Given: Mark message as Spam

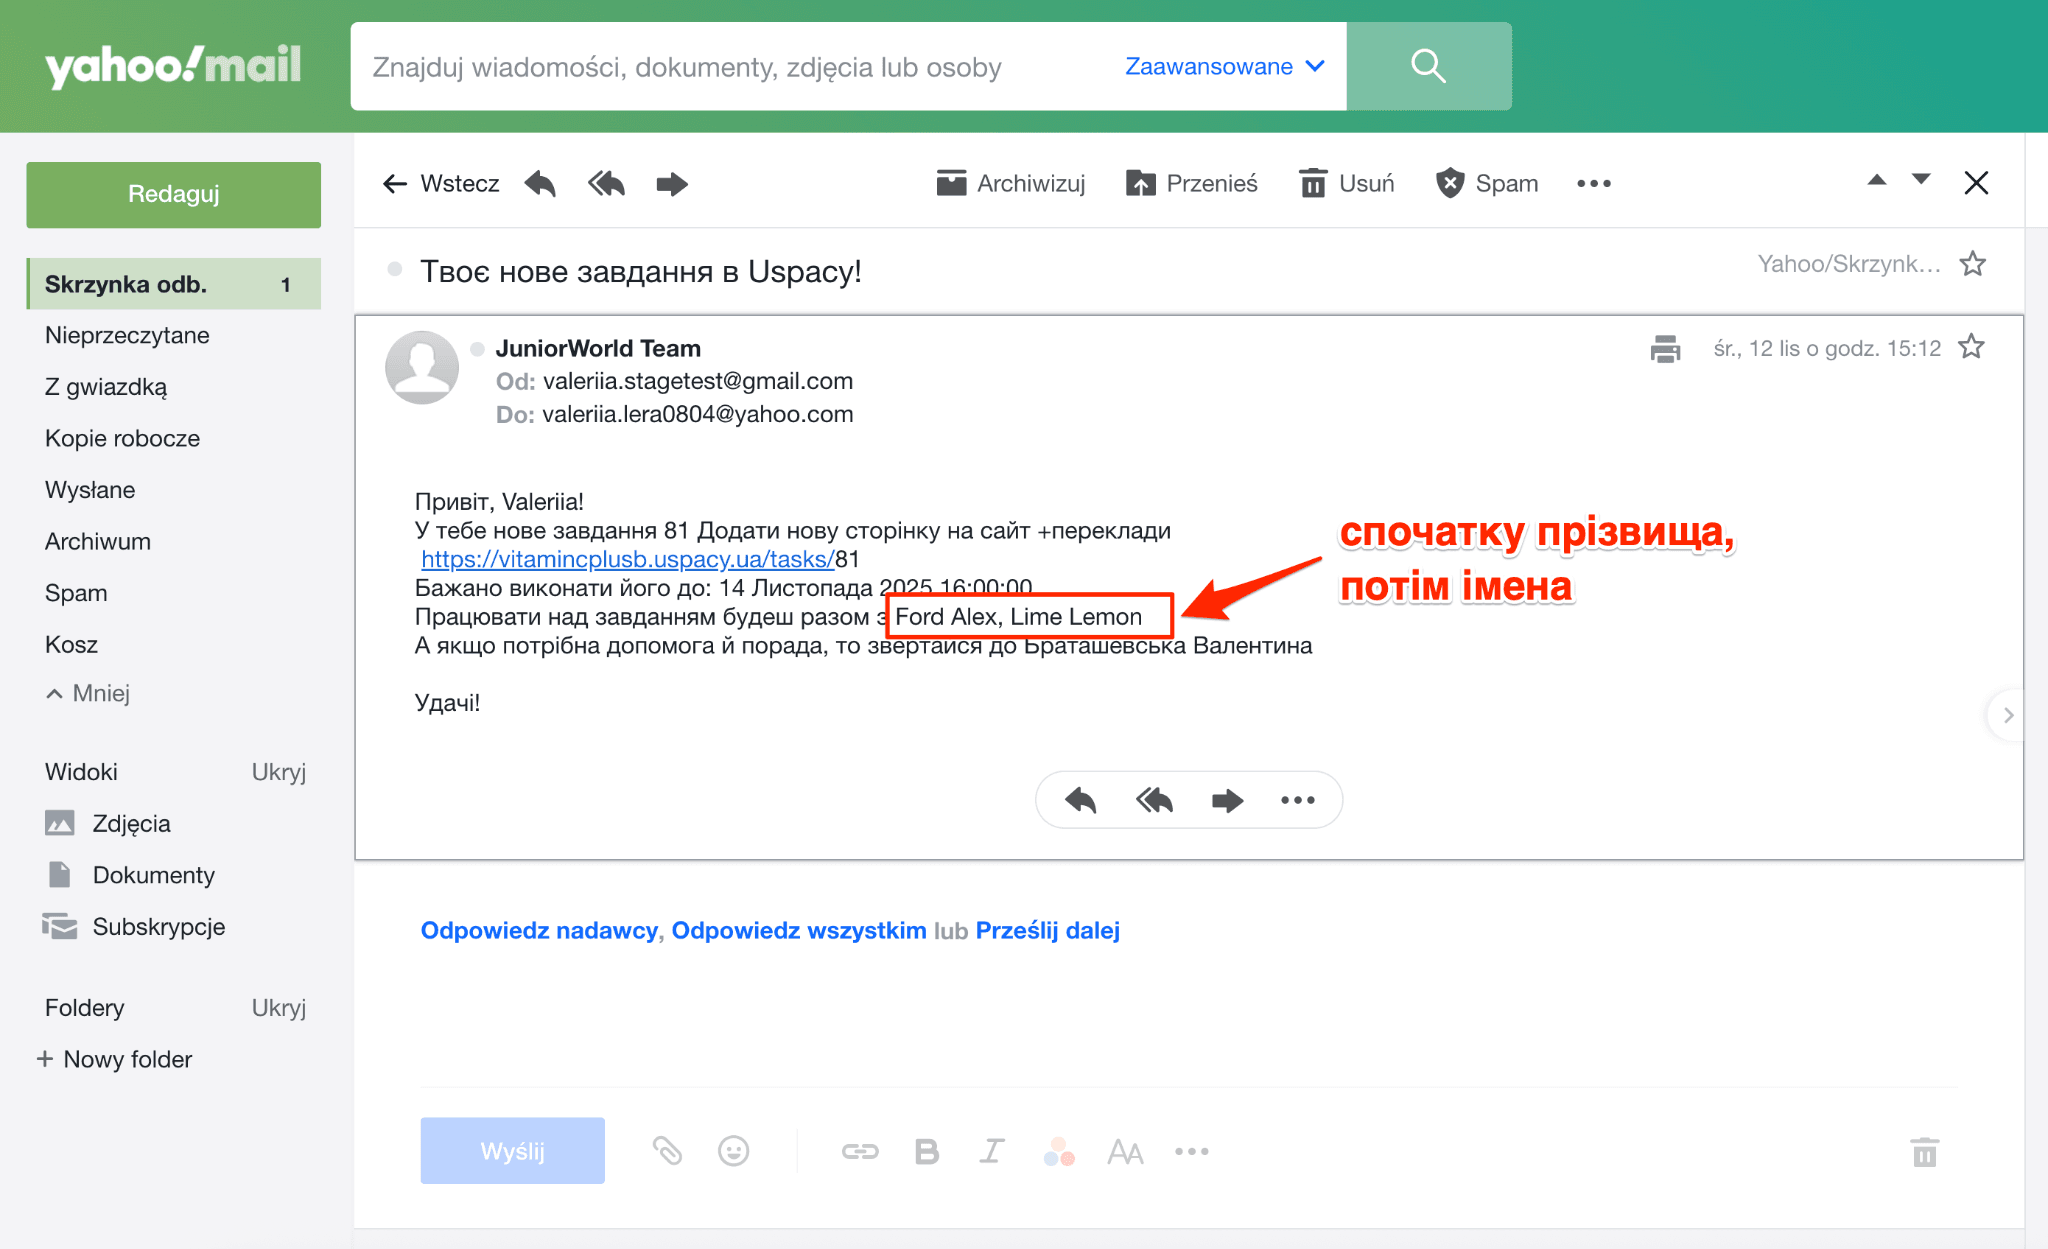Looking at the screenshot, I should (x=1487, y=184).
